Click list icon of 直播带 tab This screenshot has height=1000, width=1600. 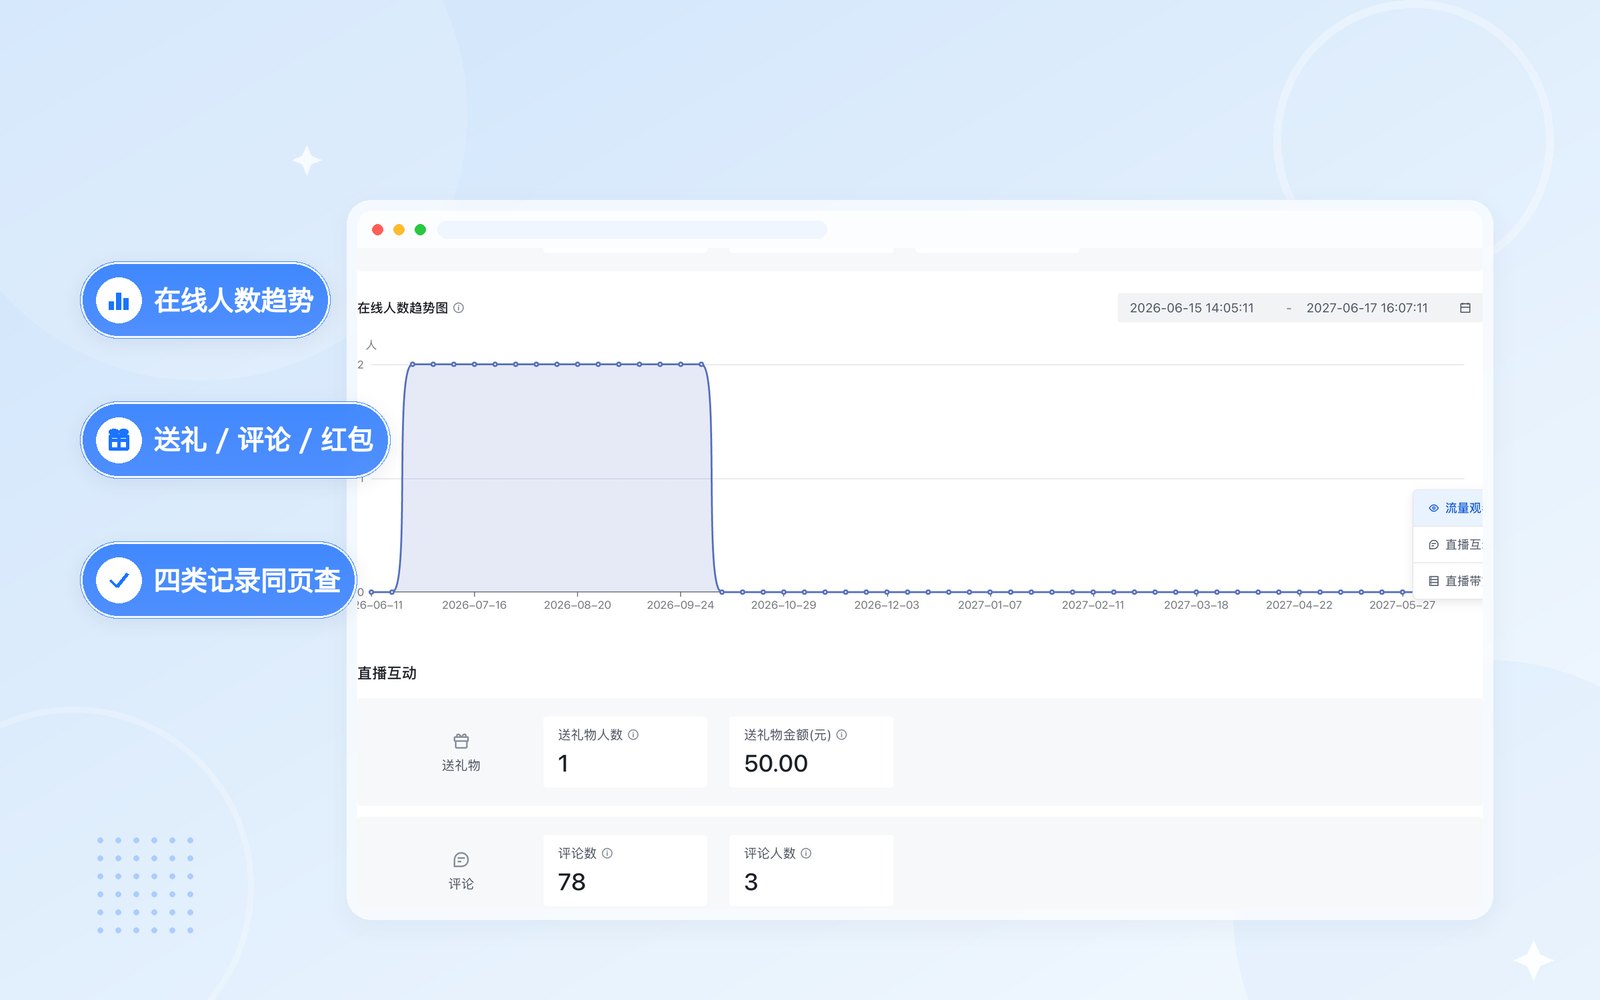pyautogui.click(x=1434, y=581)
